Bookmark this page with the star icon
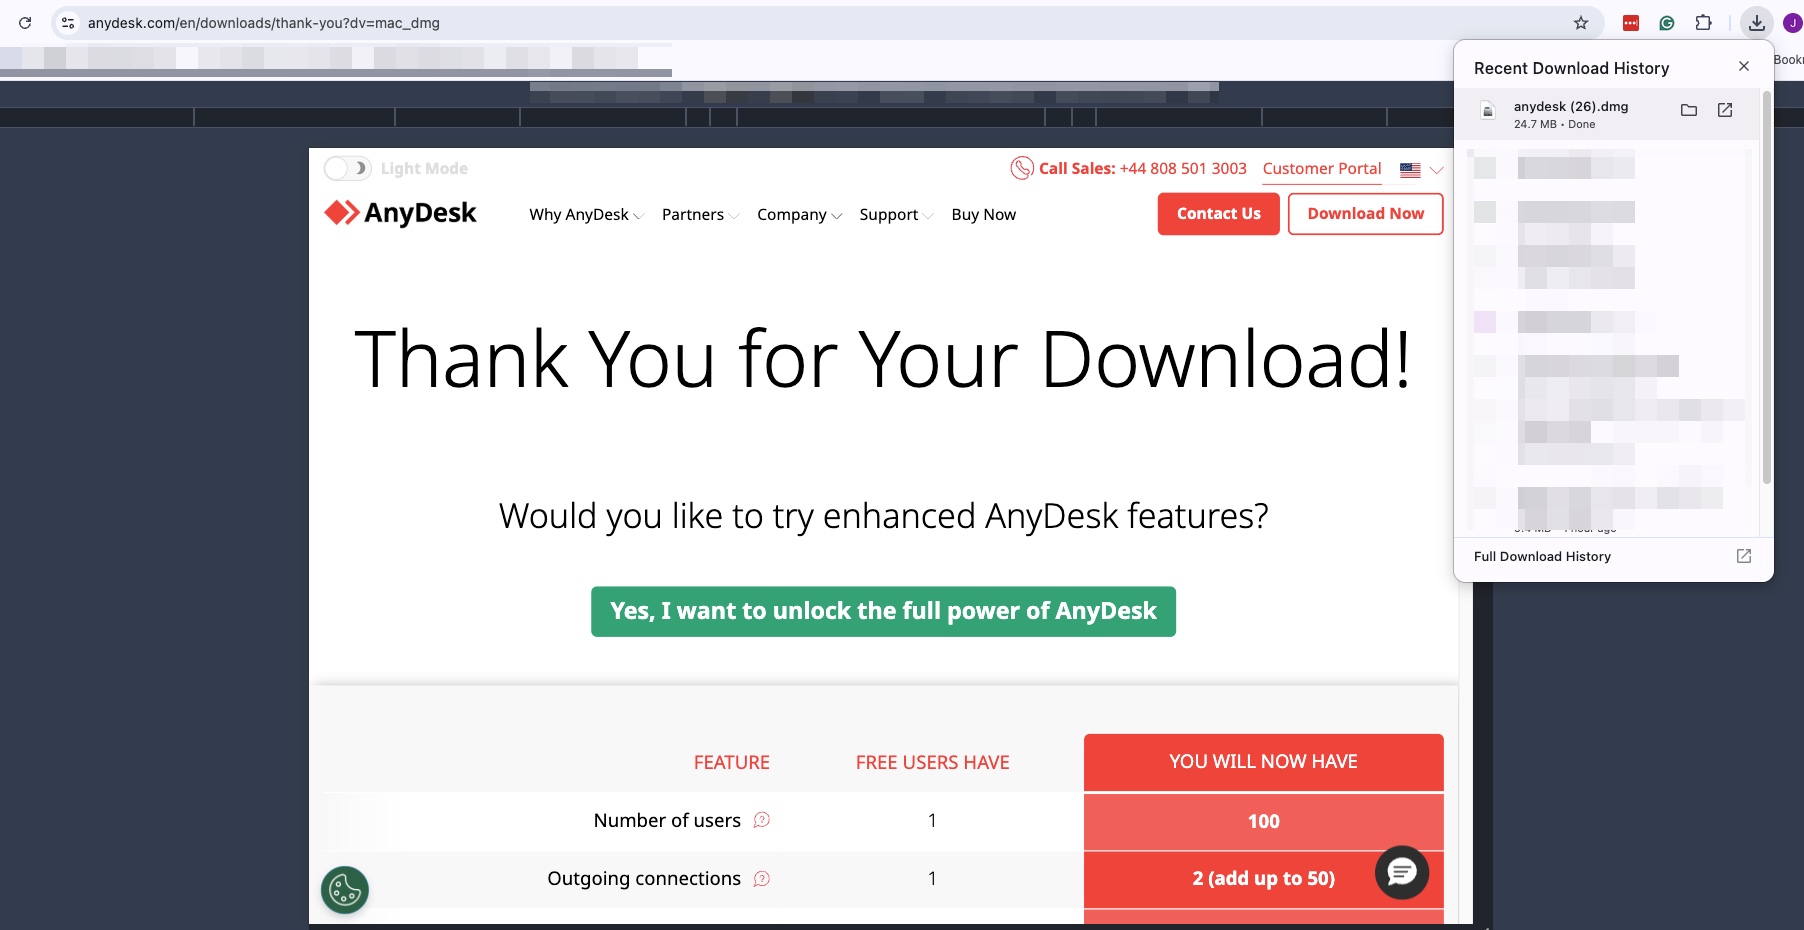 (1581, 22)
